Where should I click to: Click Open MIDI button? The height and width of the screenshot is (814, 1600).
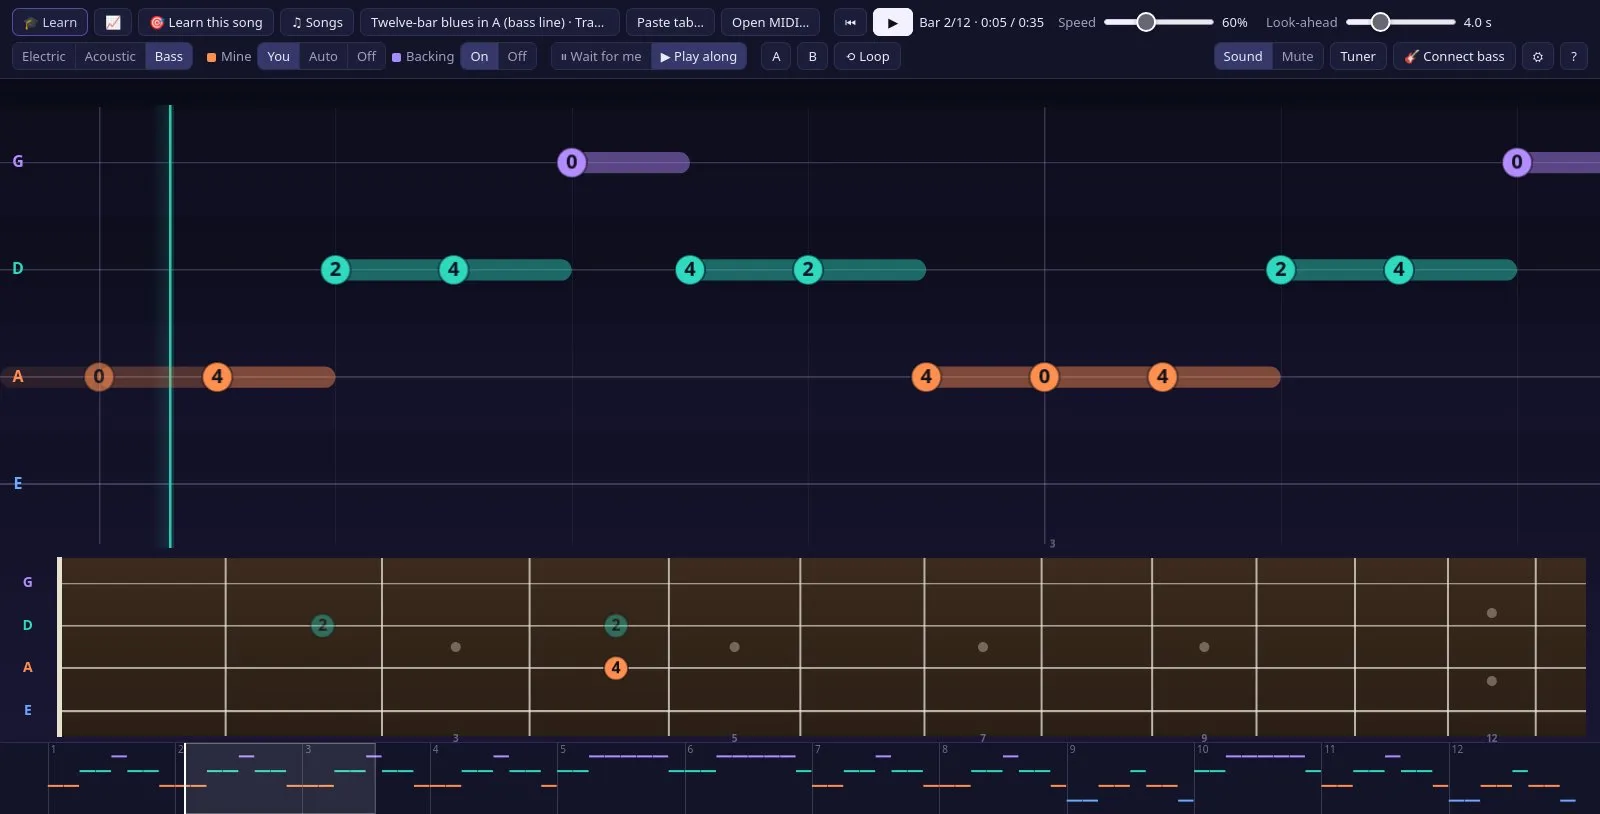click(770, 22)
